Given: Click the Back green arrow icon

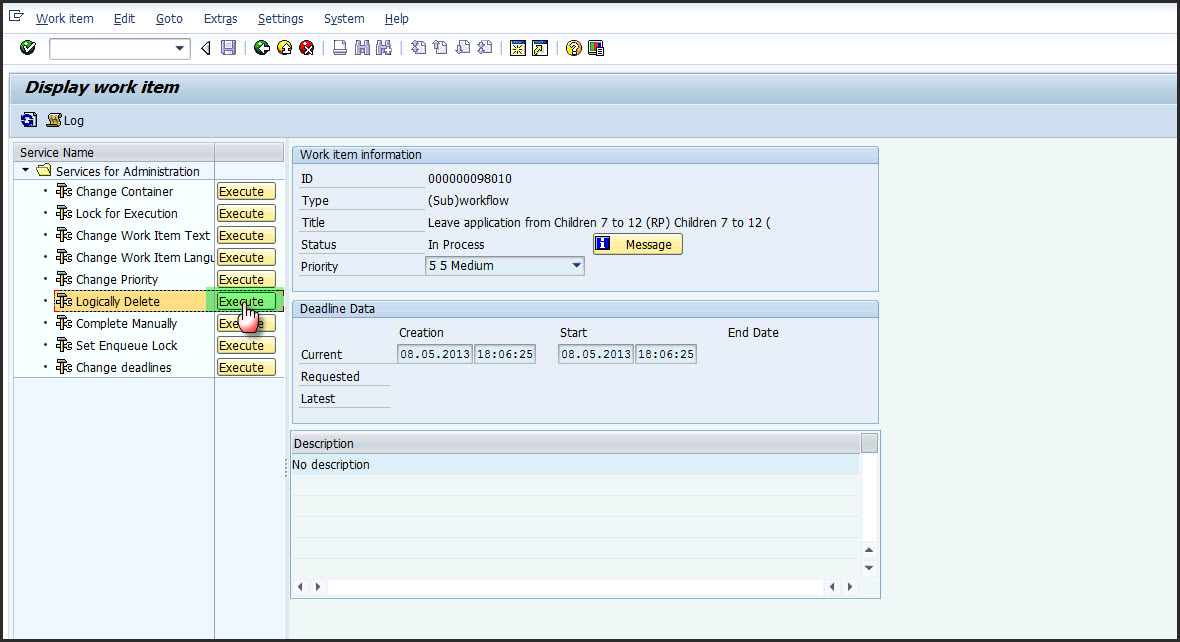Looking at the screenshot, I should [x=262, y=47].
